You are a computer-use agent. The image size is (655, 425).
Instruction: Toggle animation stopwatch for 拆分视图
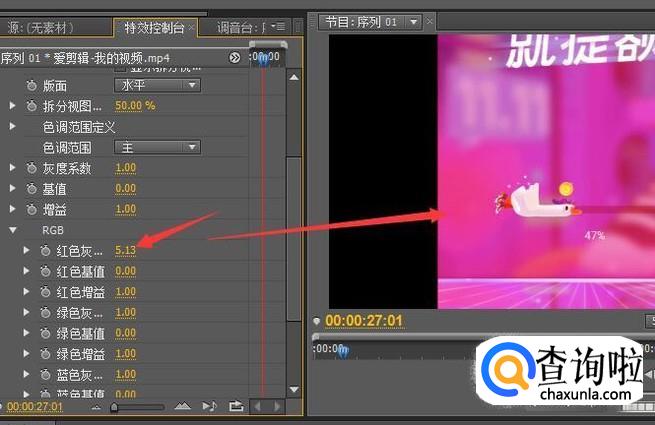tap(32, 106)
